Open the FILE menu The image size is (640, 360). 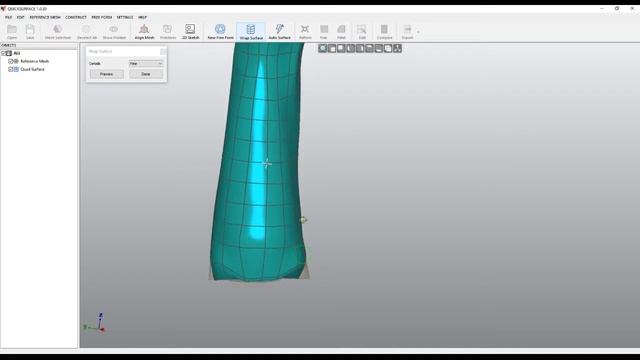9,18
